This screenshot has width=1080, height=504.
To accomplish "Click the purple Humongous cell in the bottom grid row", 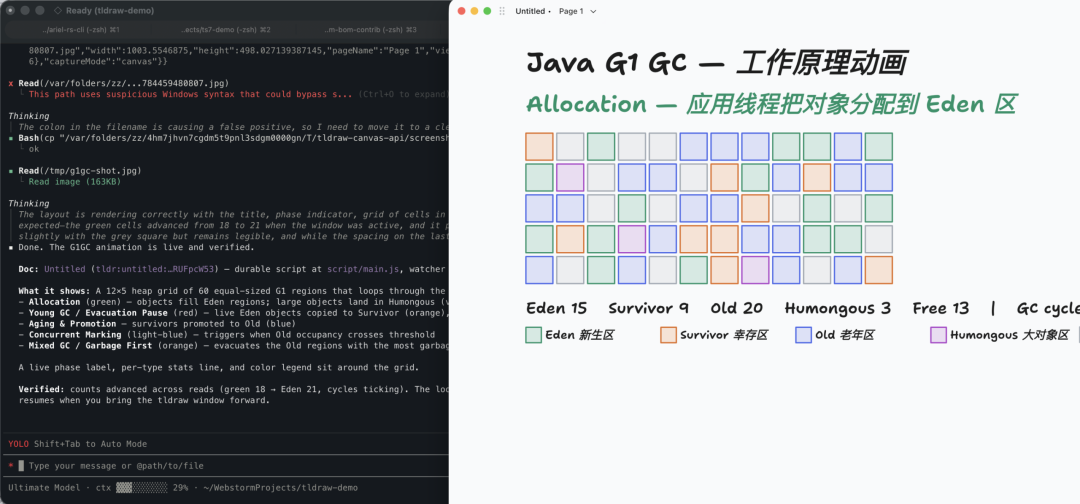I will click(756, 270).
